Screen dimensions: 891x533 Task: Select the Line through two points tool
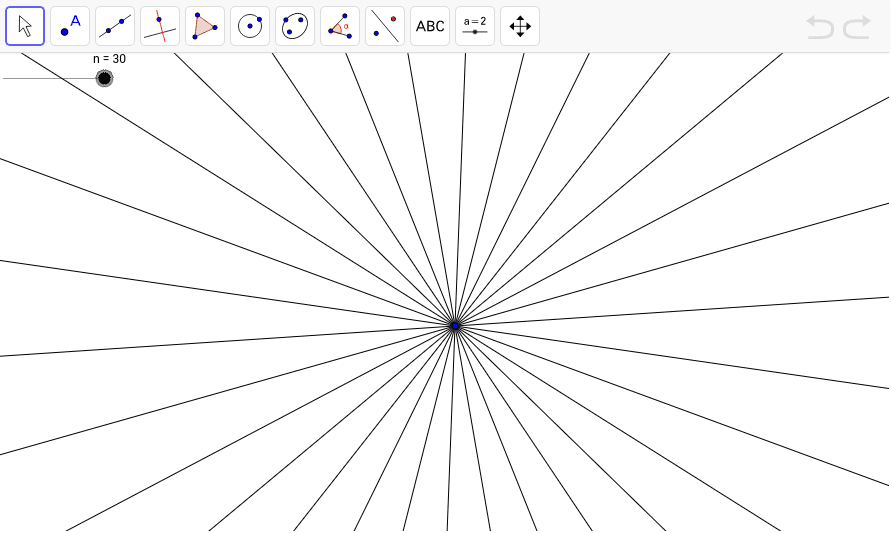point(115,26)
